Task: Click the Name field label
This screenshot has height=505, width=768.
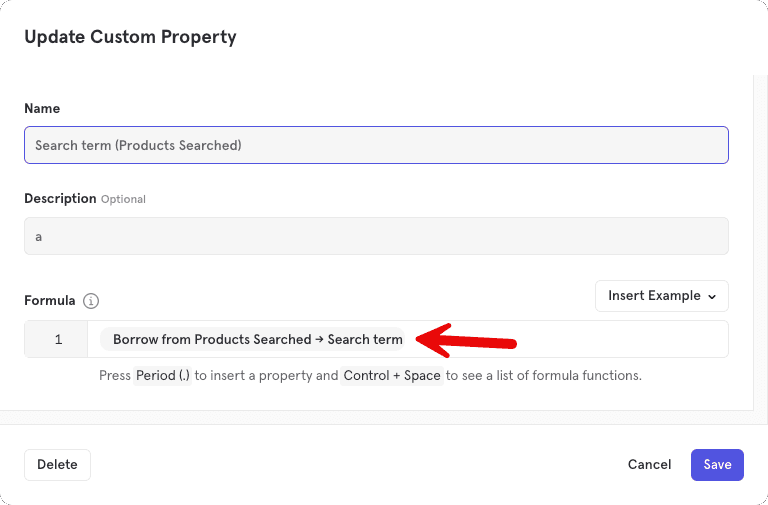Action: coord(42,108)
